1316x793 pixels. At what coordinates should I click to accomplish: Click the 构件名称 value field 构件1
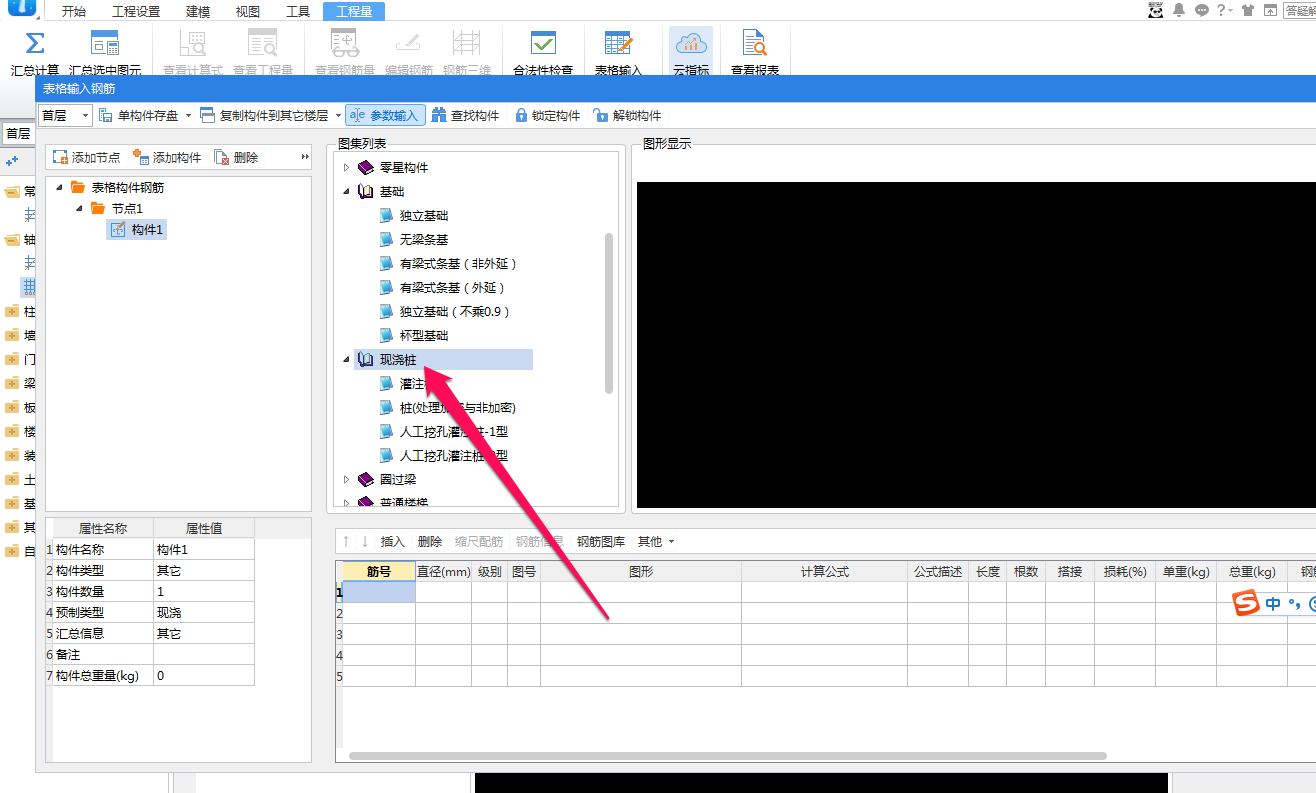(x=204, y=549)
